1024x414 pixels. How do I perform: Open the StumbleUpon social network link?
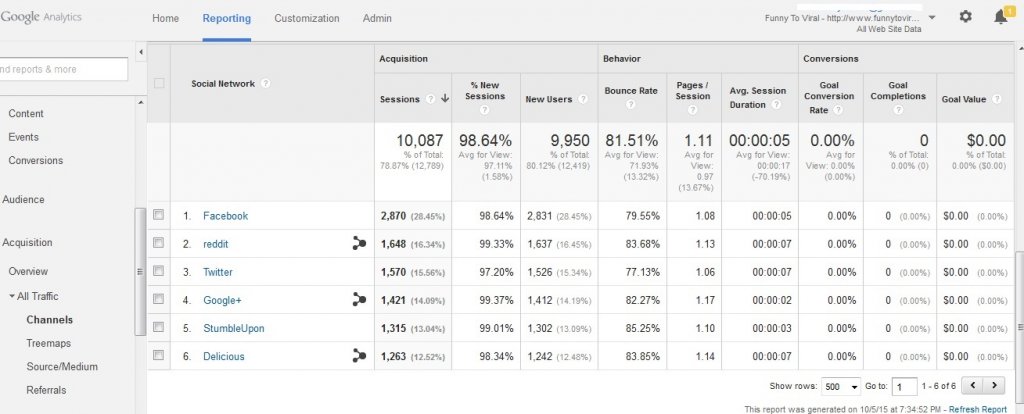tap(234, 328)
